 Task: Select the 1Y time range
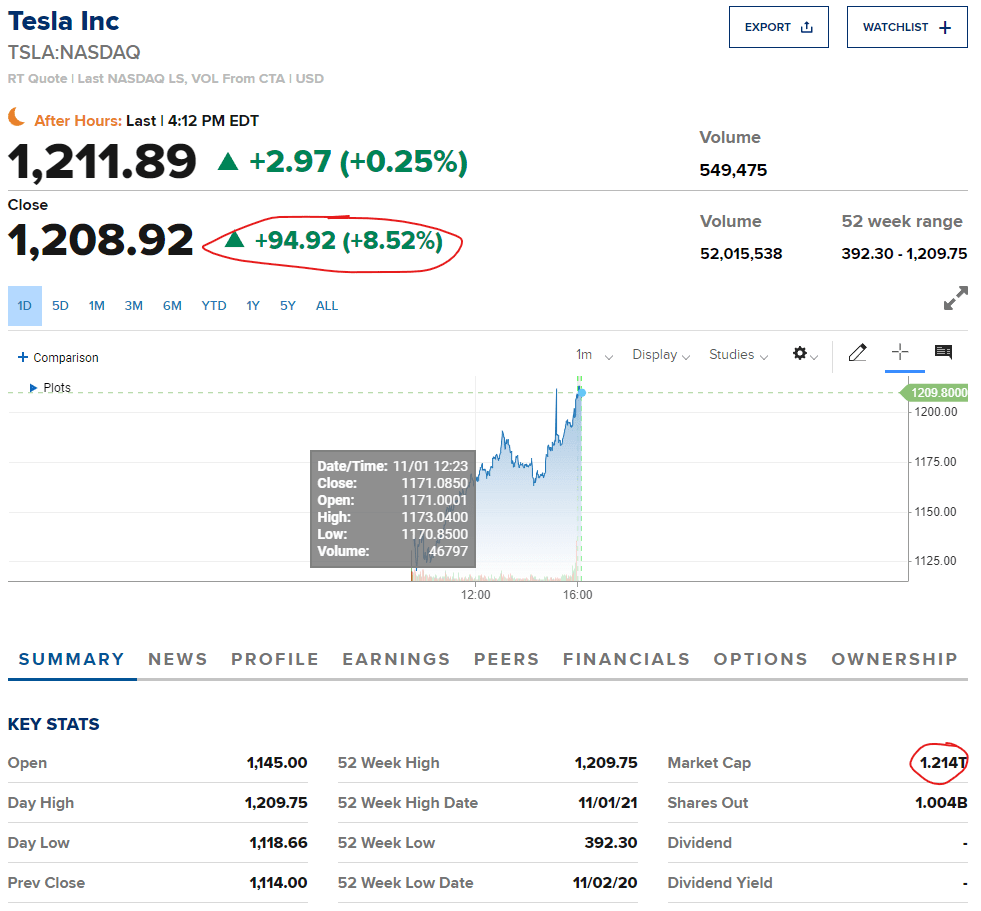pos(253,305)
